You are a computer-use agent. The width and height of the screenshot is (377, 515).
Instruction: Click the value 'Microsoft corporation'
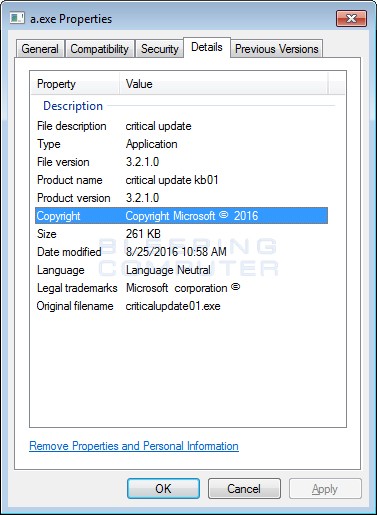click(183, 288)
